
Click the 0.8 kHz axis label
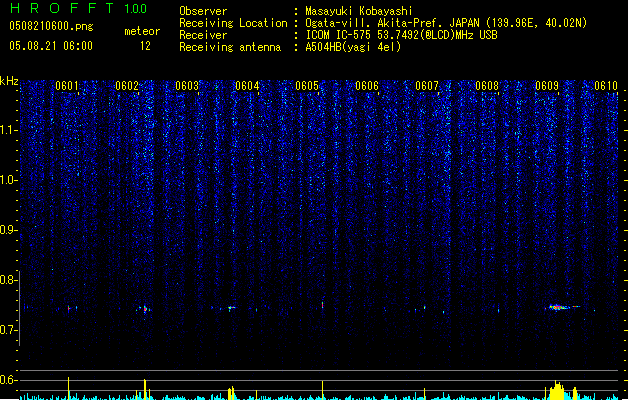point(8,280)
